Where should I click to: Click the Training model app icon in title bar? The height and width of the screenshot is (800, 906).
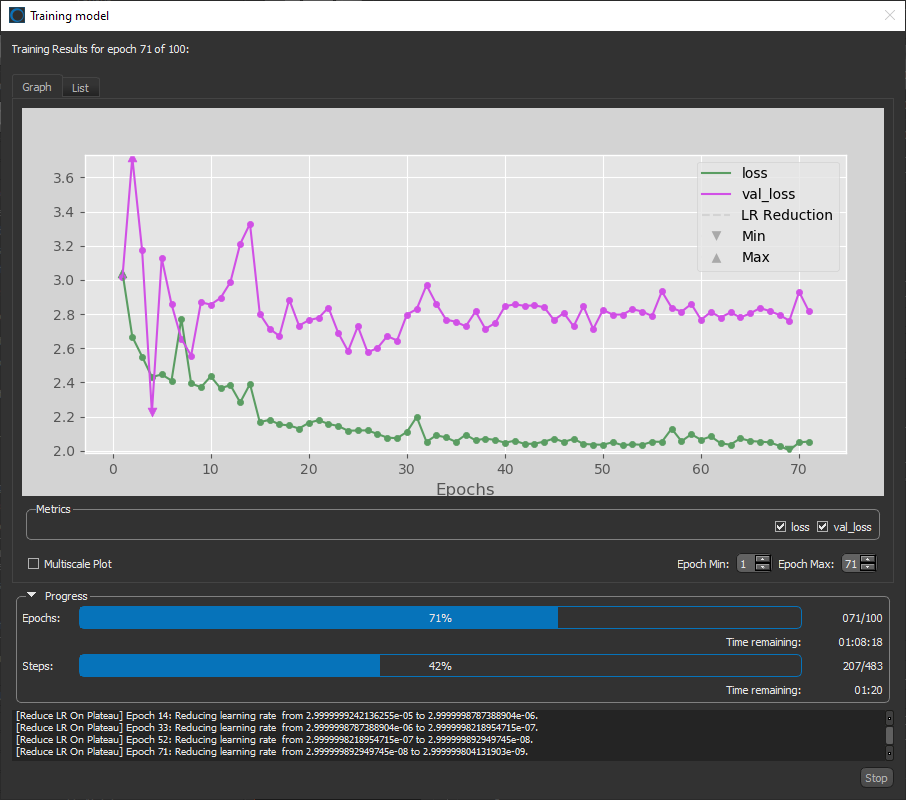17,15
